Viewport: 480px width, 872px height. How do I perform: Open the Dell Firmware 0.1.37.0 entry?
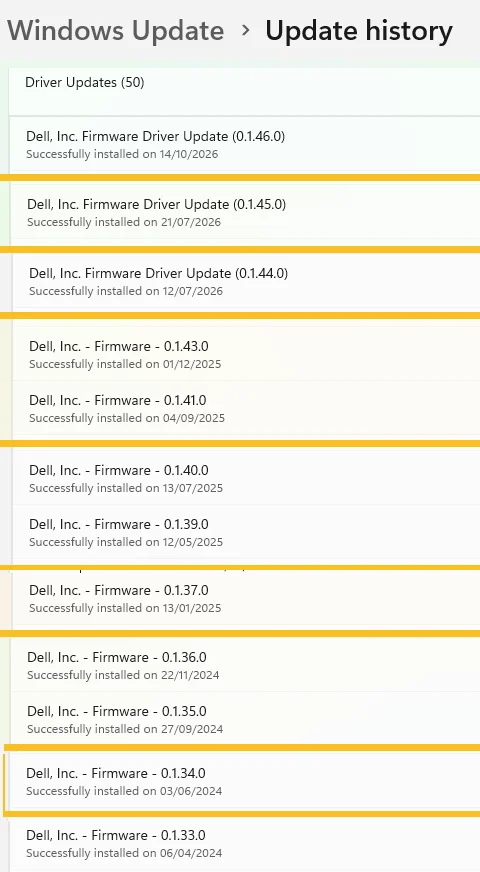pyautogui.click(x=245, y=599)
